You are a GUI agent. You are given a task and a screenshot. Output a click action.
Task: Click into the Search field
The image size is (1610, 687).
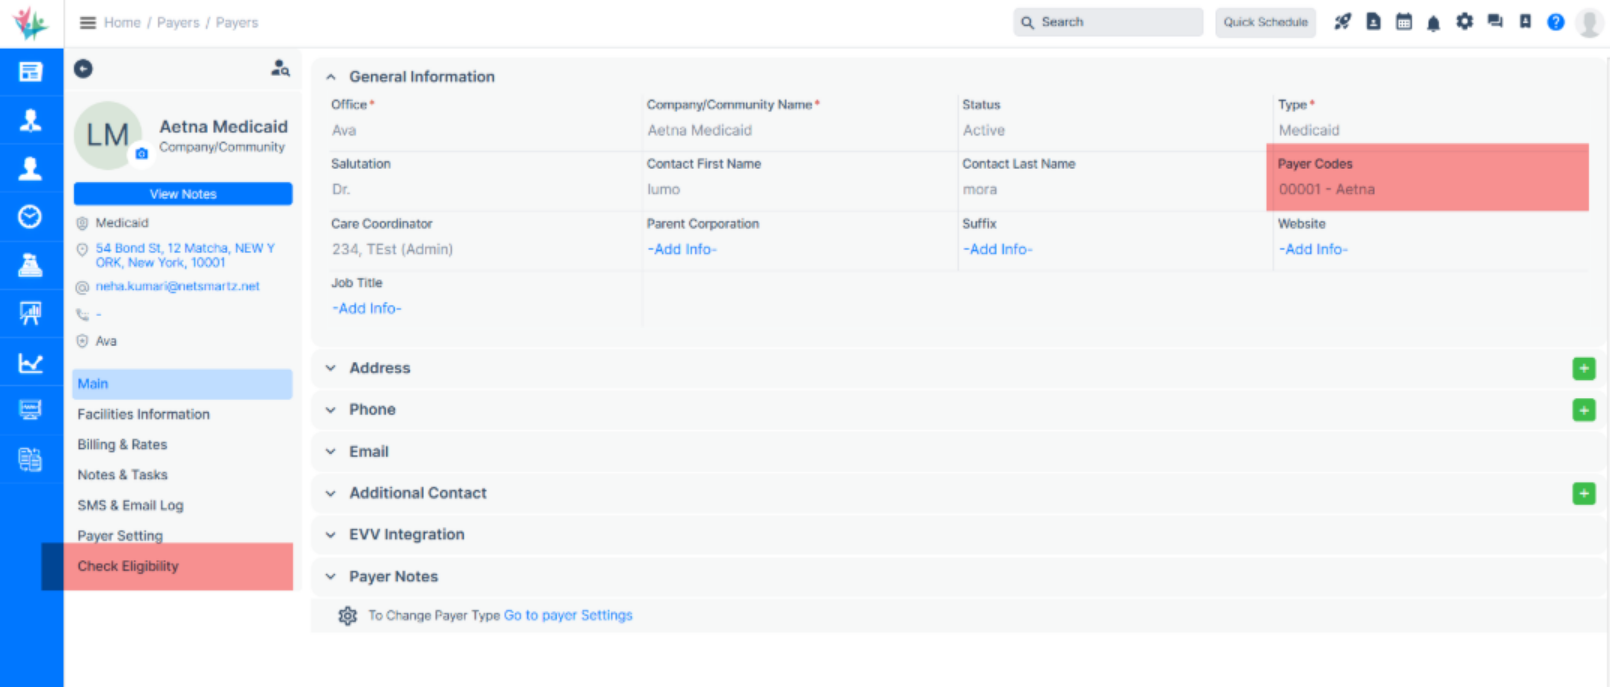[x=1108, y=22]
